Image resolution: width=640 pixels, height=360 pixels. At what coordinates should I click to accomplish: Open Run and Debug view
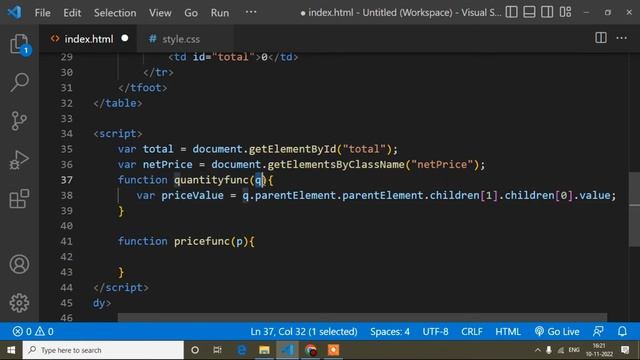tap(19, 160)
